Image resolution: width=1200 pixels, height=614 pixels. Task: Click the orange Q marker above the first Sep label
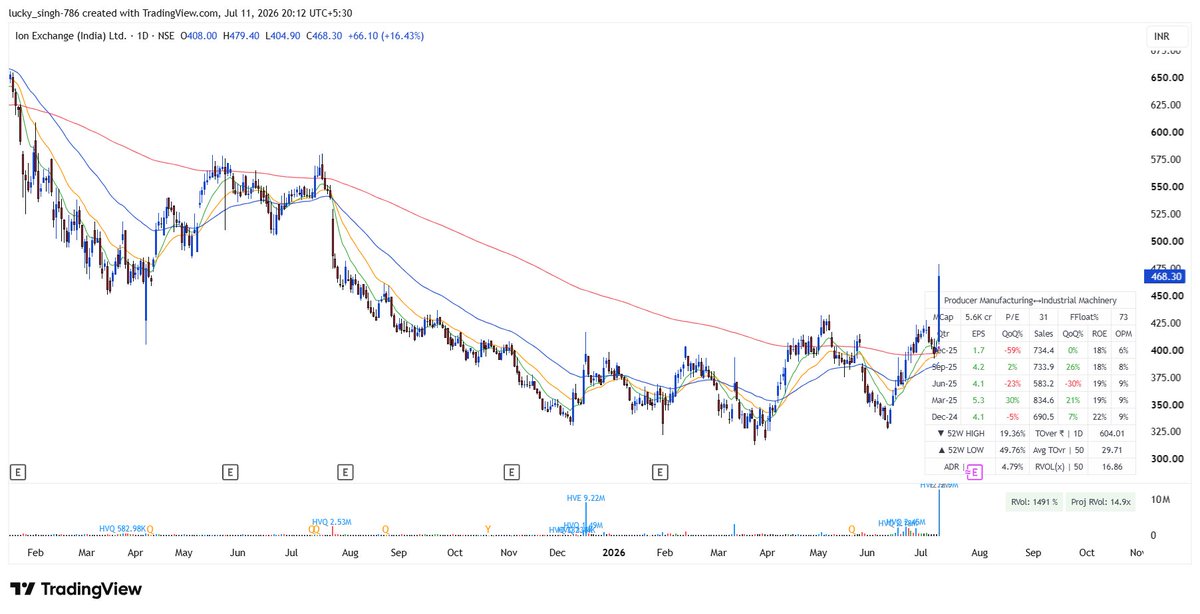pyautogui.click(x=385, y=528)
